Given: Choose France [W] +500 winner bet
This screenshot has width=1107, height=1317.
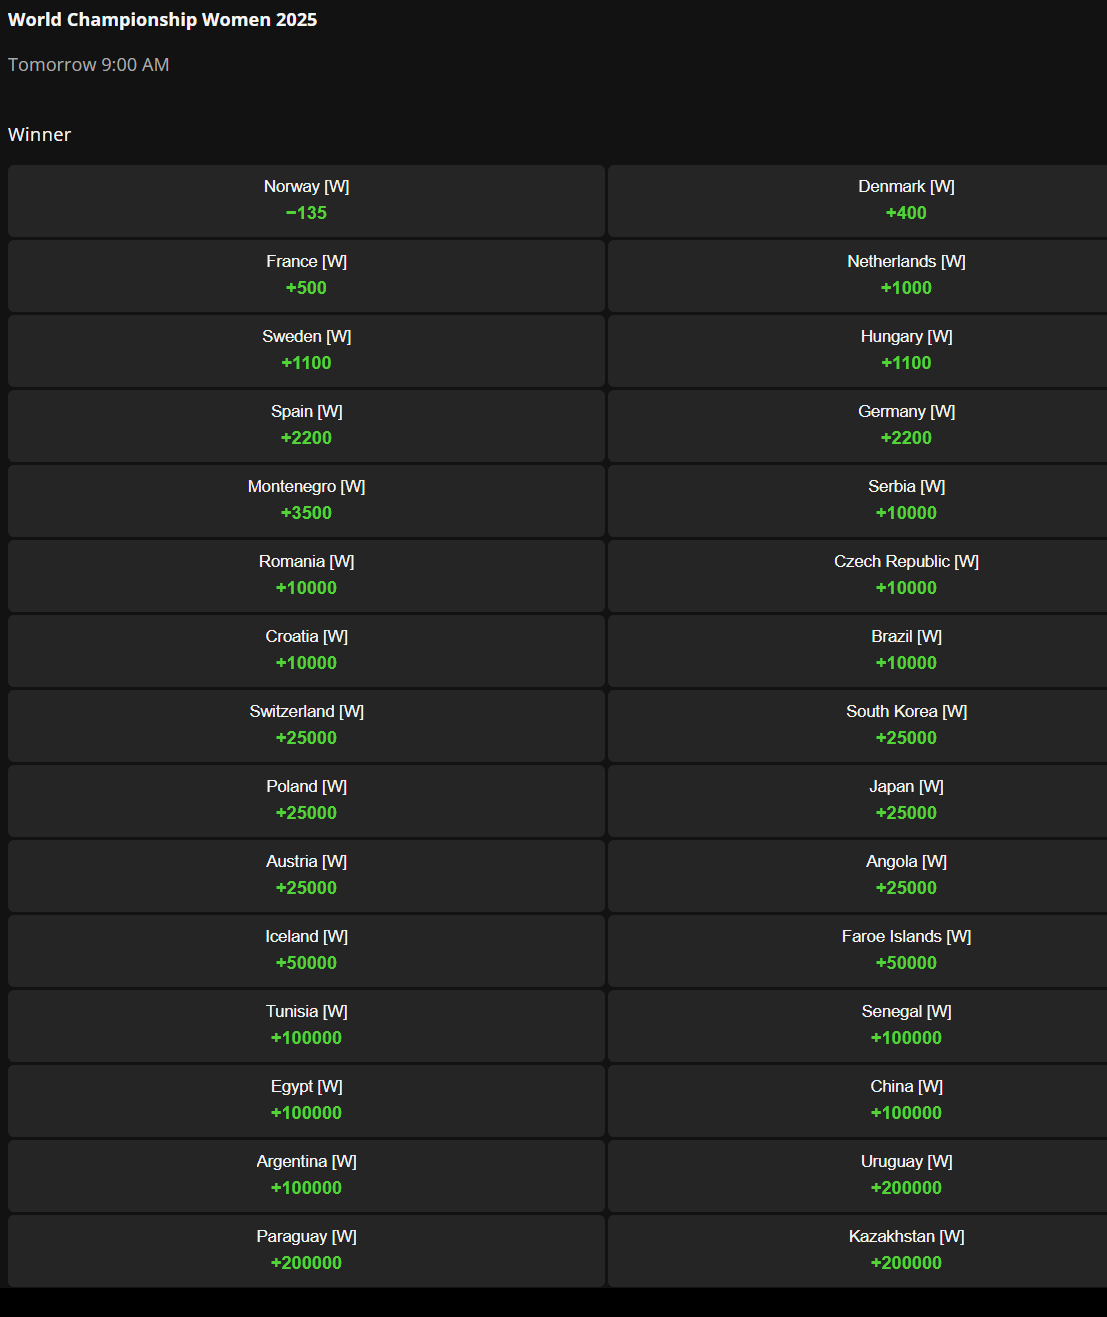Looking at the screenshot, I should tap(306, 276).
